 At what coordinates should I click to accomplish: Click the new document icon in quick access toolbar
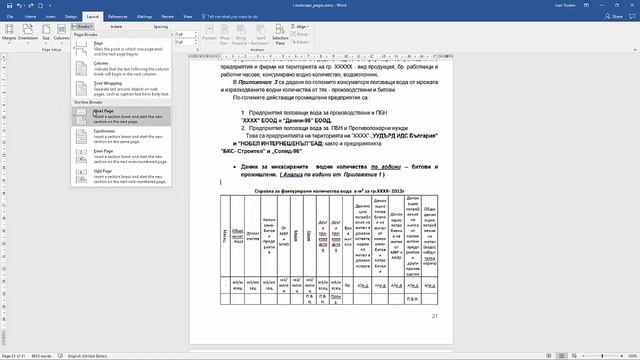point(40,5)
